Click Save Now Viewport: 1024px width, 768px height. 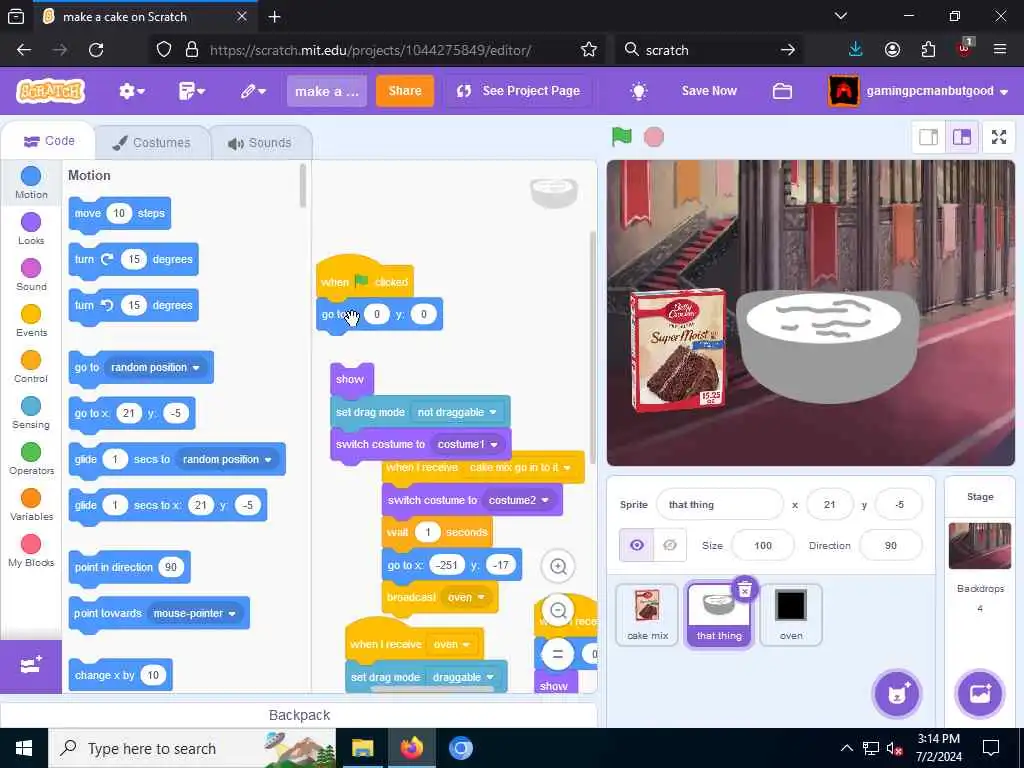[x=709, y=91]
